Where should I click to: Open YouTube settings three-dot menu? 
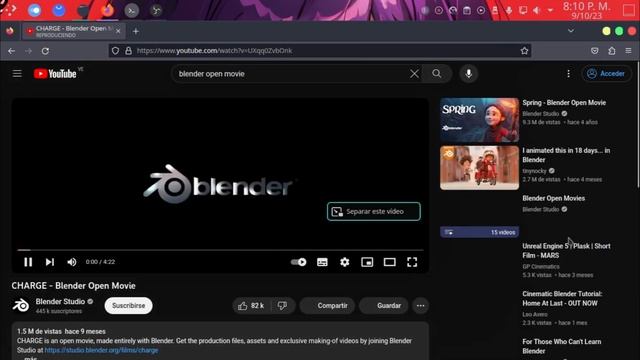point(568,74)
